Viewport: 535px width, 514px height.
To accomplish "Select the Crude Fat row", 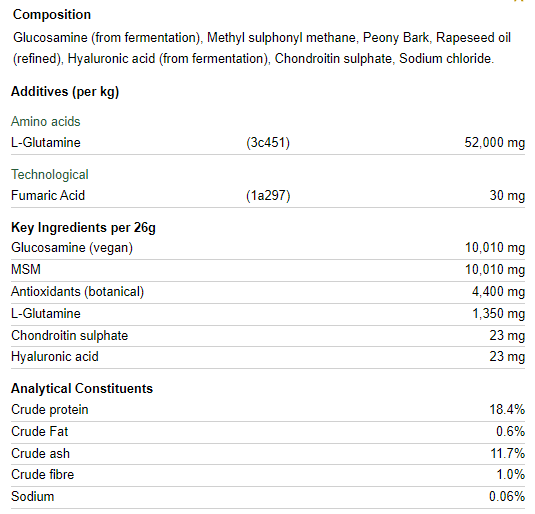I will (x=268, y=432).
